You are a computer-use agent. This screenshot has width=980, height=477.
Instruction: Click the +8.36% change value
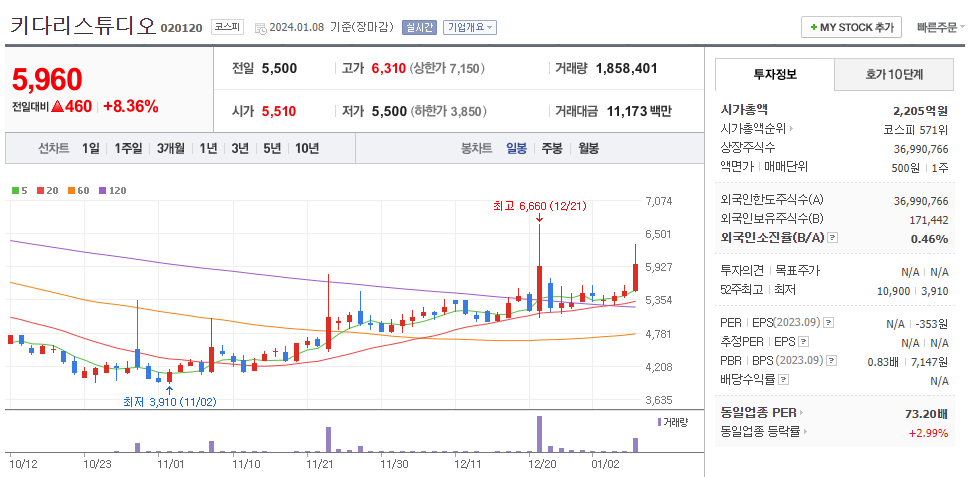coord(131,106)
